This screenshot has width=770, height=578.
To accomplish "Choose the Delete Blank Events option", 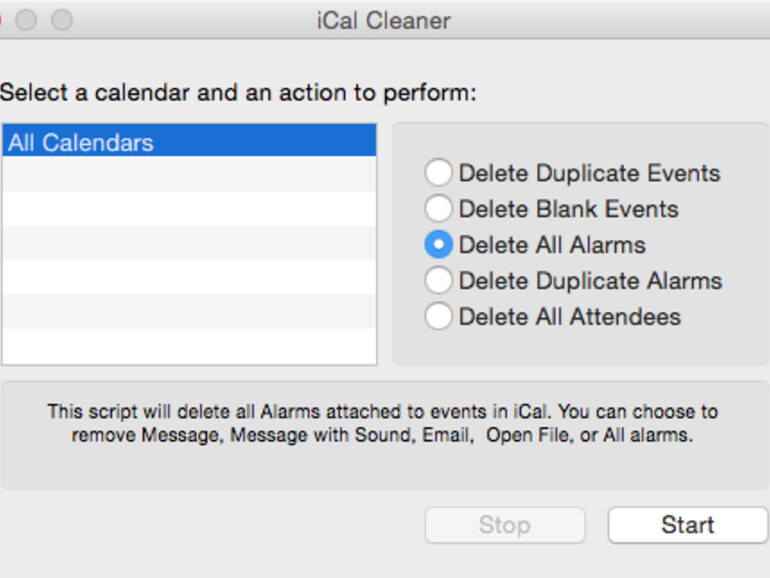I will [439, 209].
